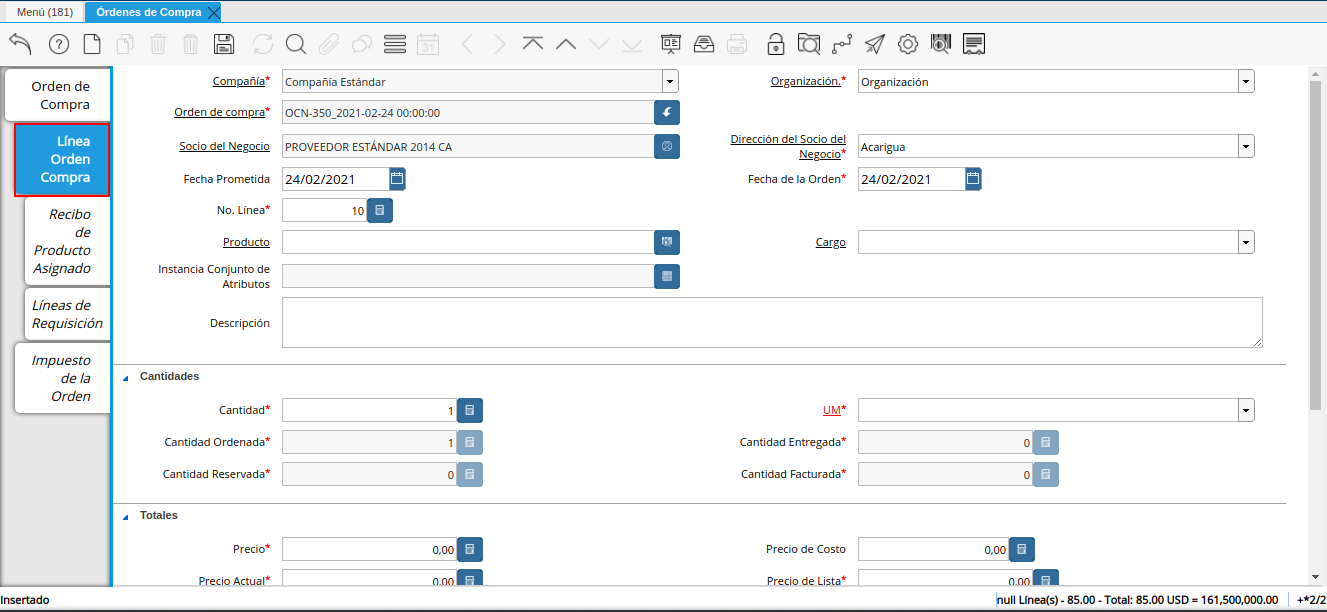
Task: Go to parent tab with left chevron
Action: pyautogui.click(x=467, y=44)
